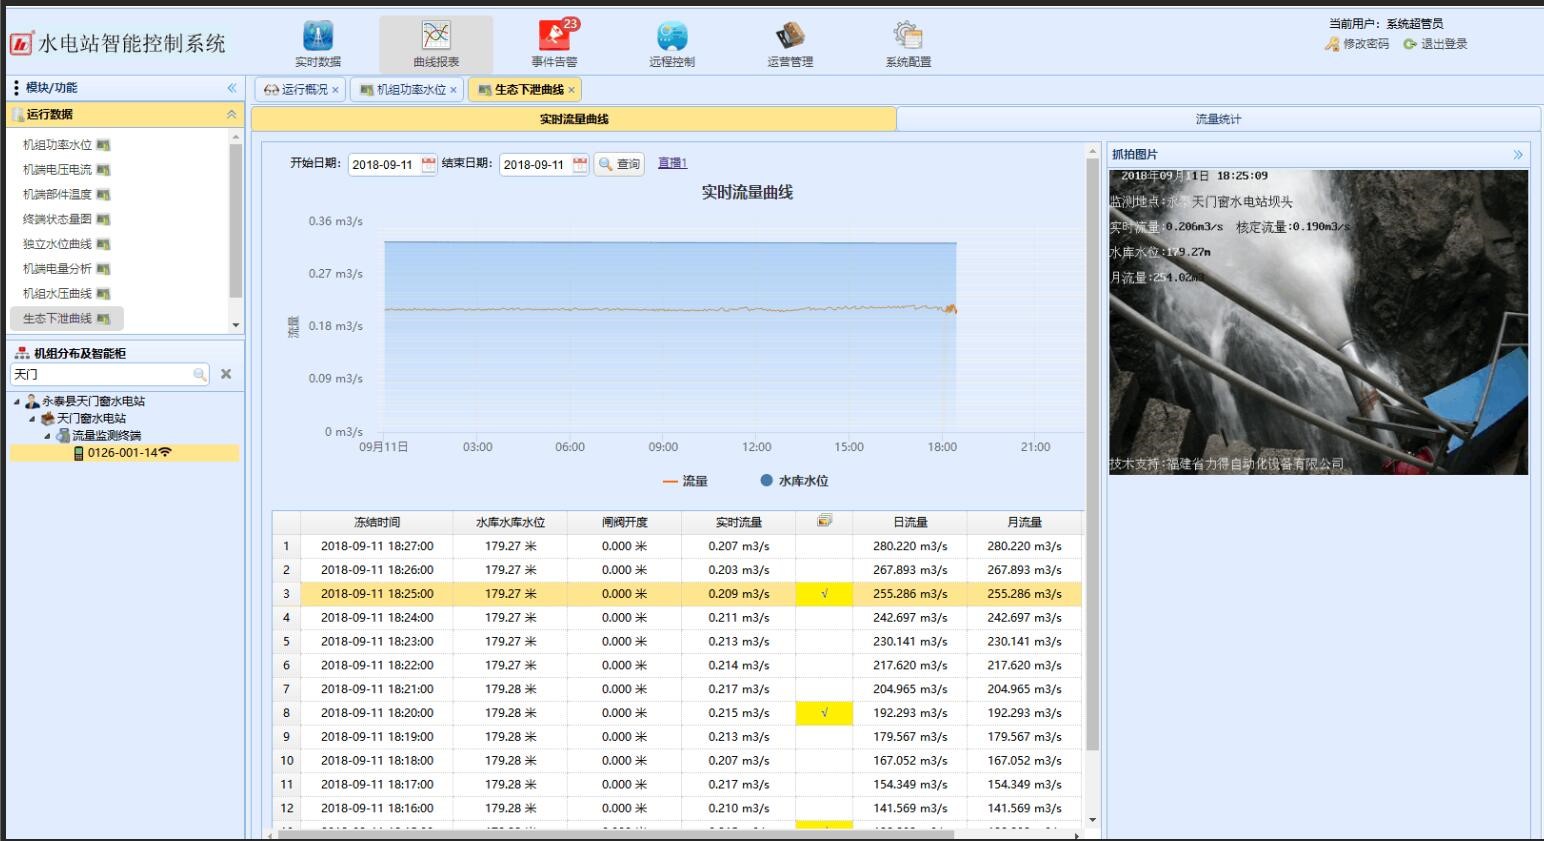This screenshot has width=1544, height=841.
Task: Switch to the 机组功率水位 tab
Action: tap(405, 90)
